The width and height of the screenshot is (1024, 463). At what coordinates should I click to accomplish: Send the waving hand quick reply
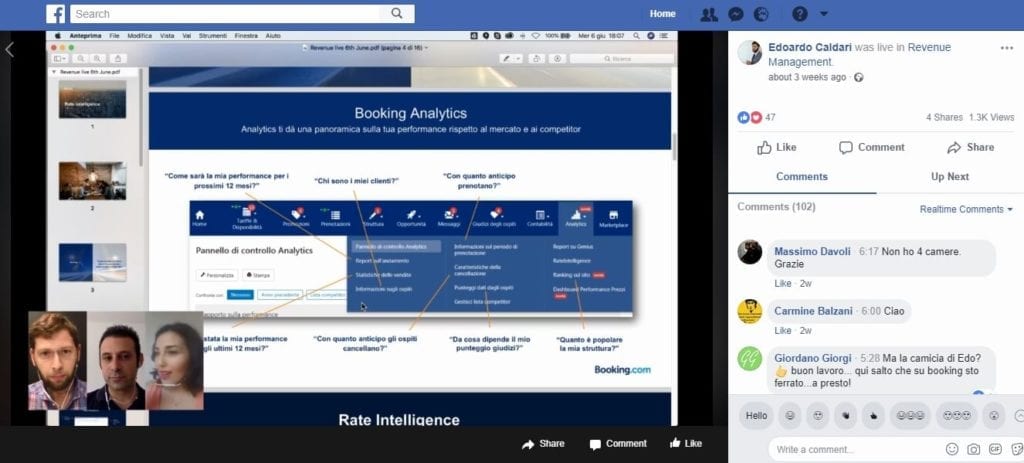pyautogui.click(x=845, y=416)
